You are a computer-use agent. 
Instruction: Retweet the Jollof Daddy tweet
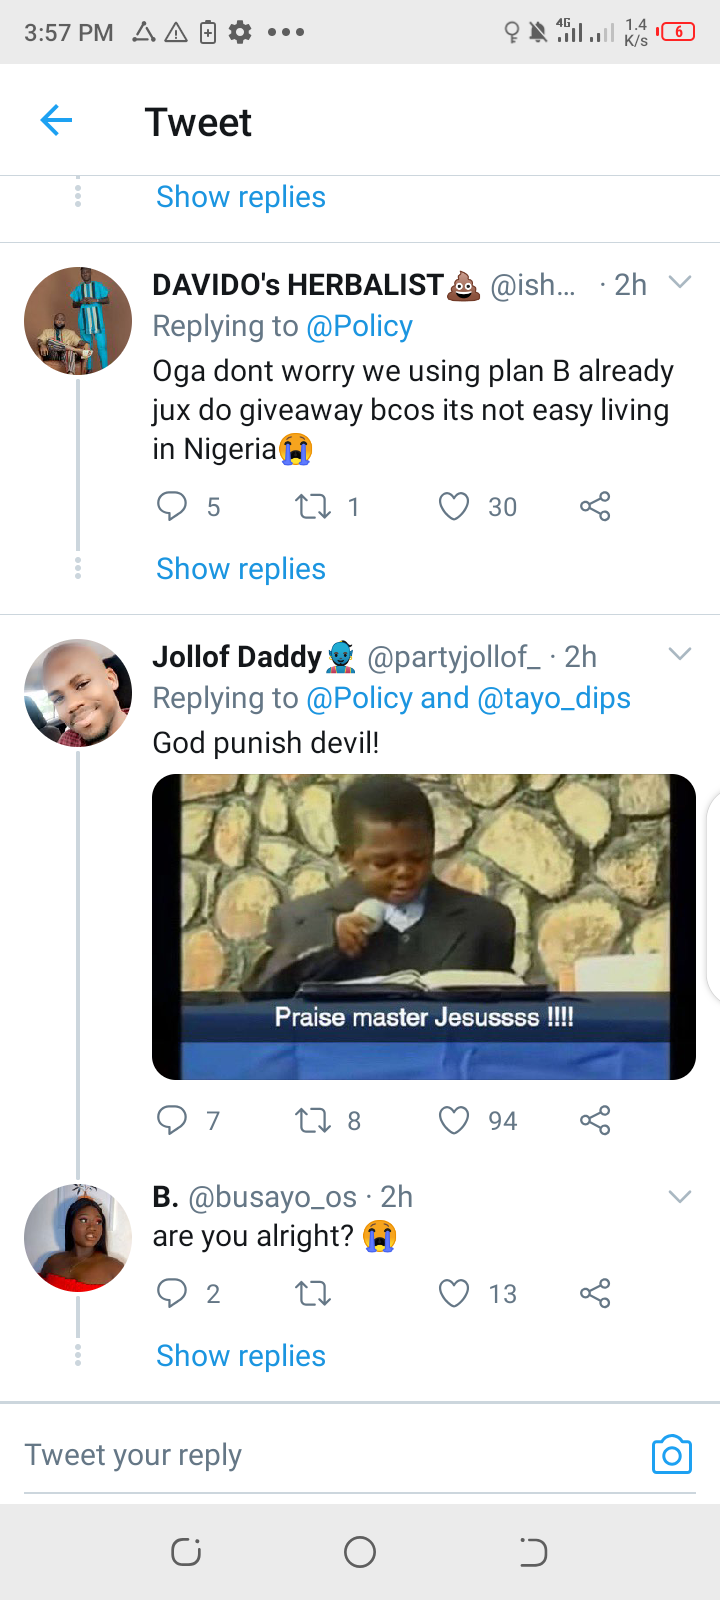click(x=313, y=1120)
